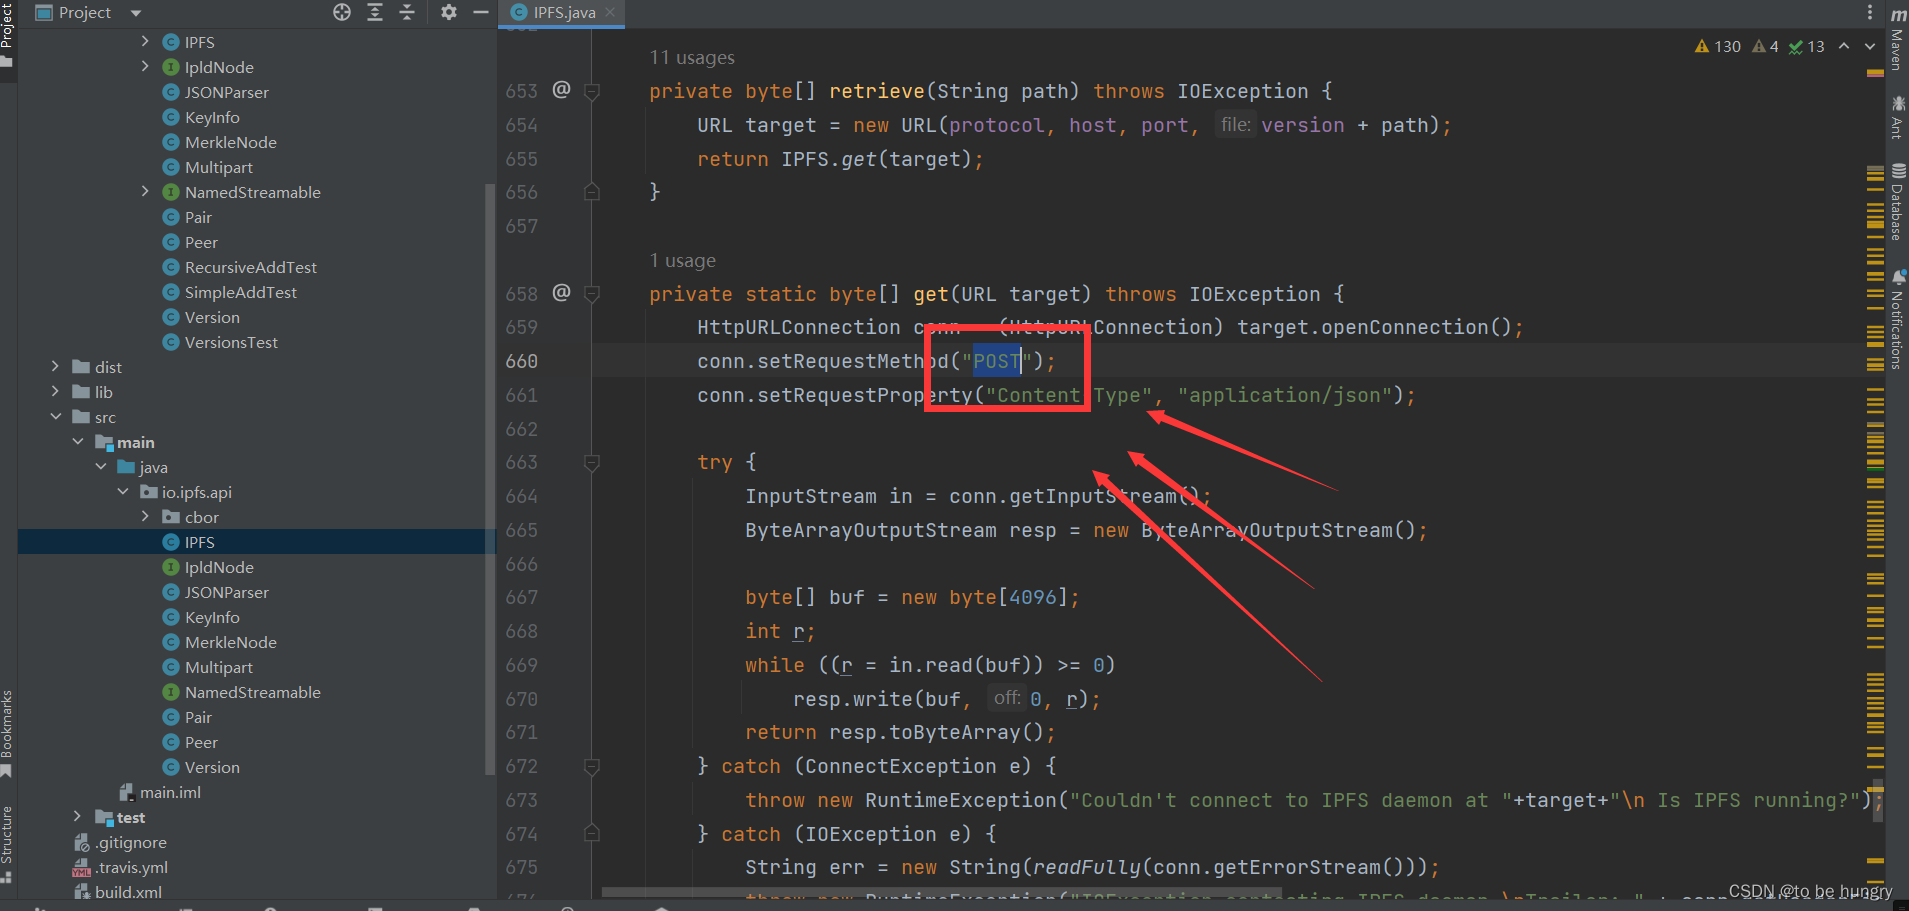Expand the dist folder
Viewport: 1909px width, 911px height.
tap(56, 367)
